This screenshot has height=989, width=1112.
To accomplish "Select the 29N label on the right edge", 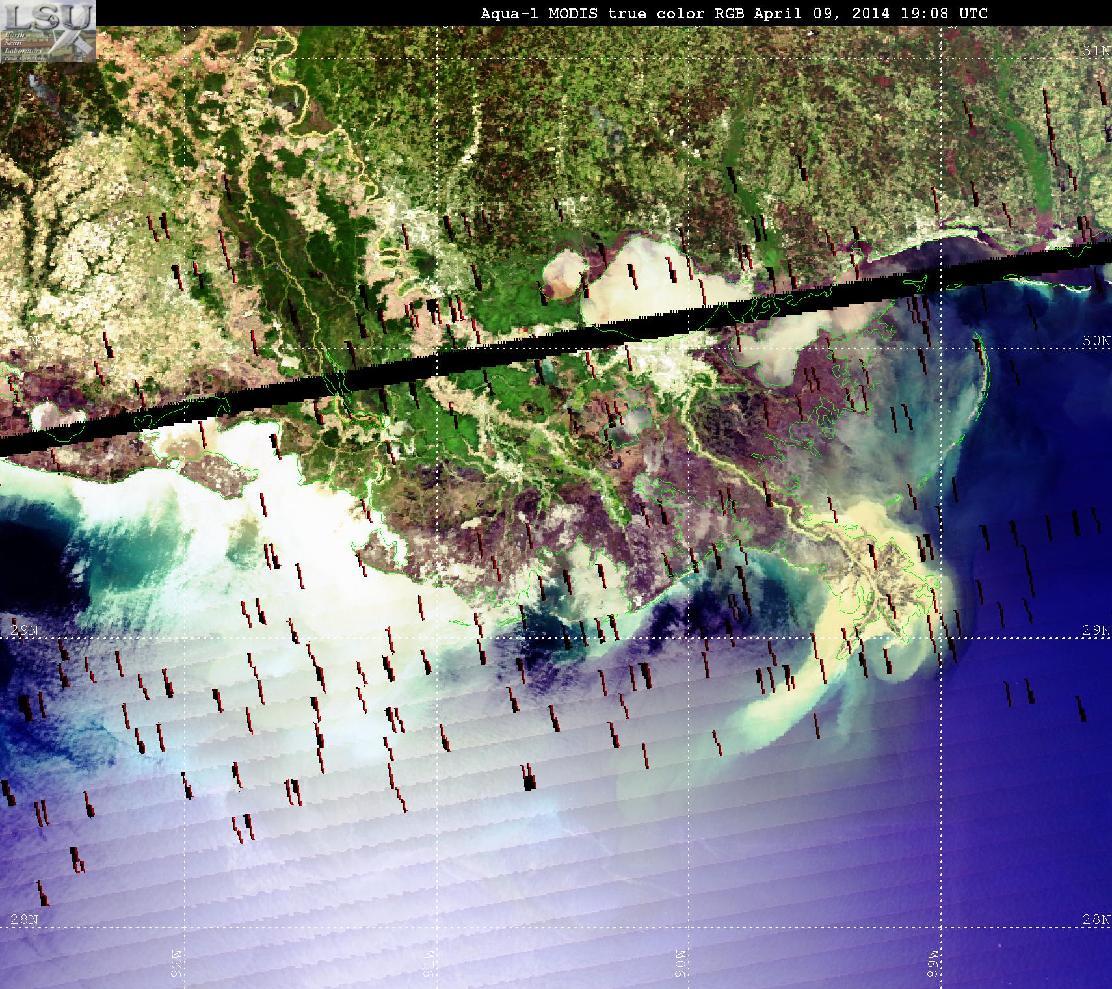I will [1096, 630].
